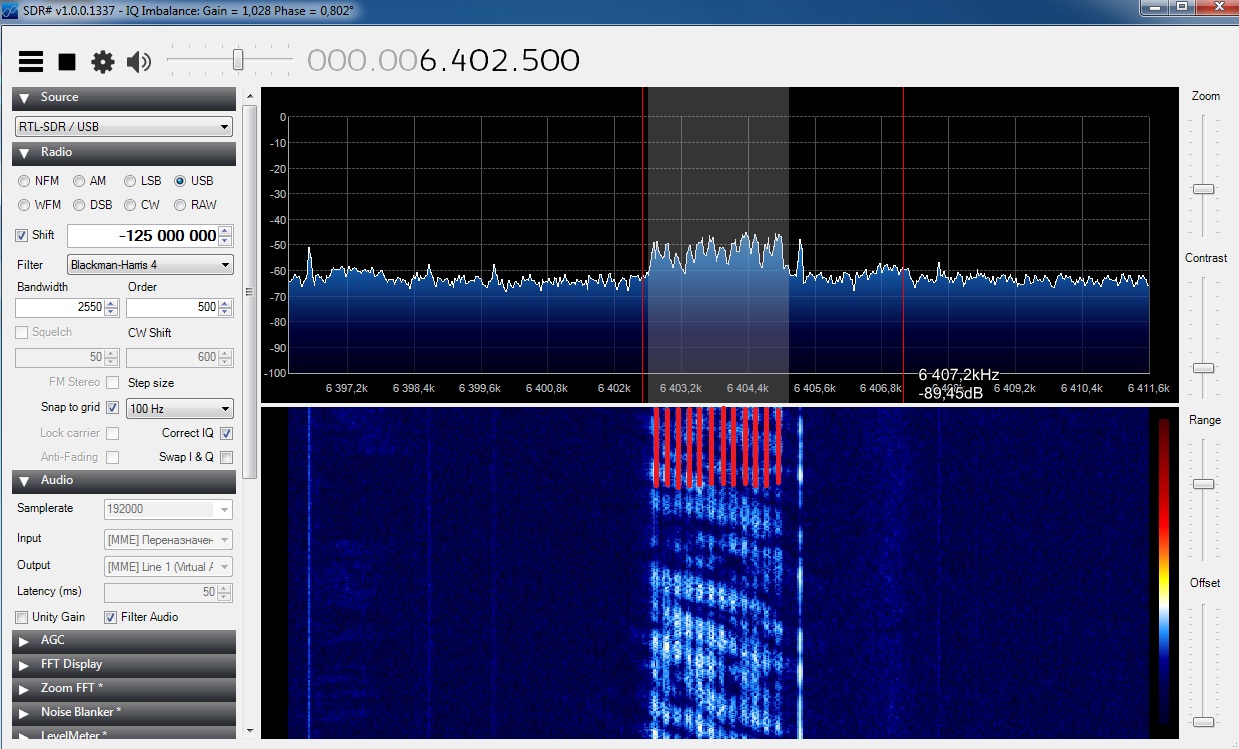The image size is (1239, 749).
Task: Mute audio with the speaker icon
Action: coord(139,62)
